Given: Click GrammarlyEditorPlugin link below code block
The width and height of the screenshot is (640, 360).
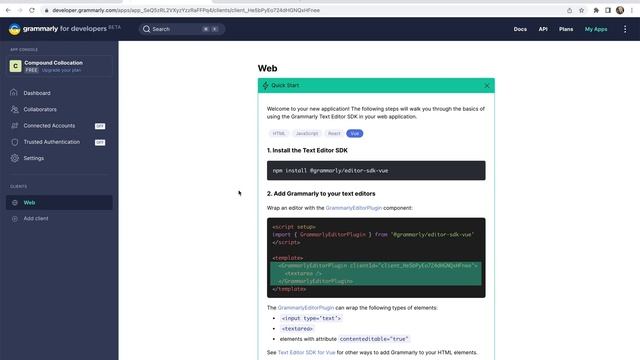Looking at the screenshot, I should 306,308.
